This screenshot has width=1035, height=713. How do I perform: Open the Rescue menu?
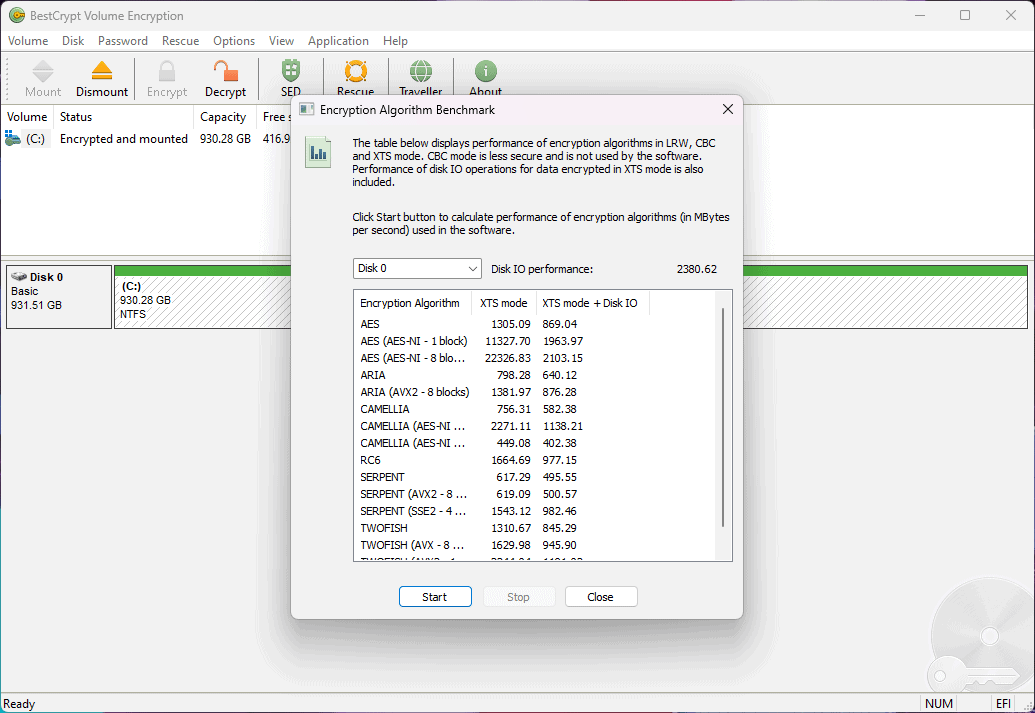[x=180, y=41]
